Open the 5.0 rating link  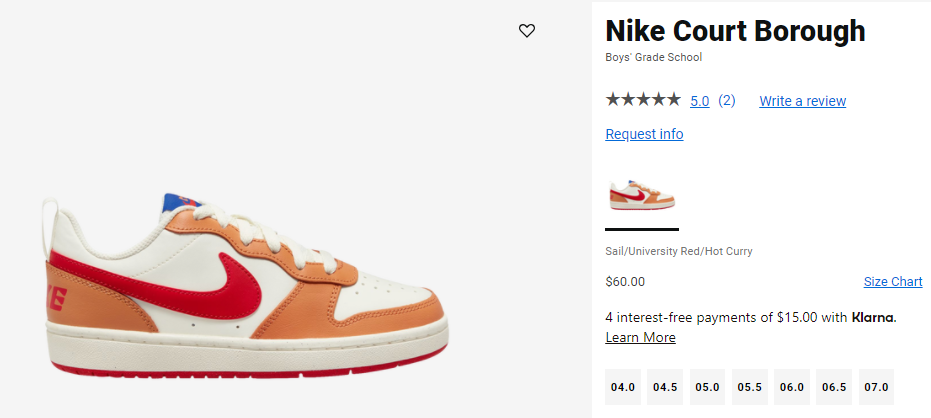699,101
